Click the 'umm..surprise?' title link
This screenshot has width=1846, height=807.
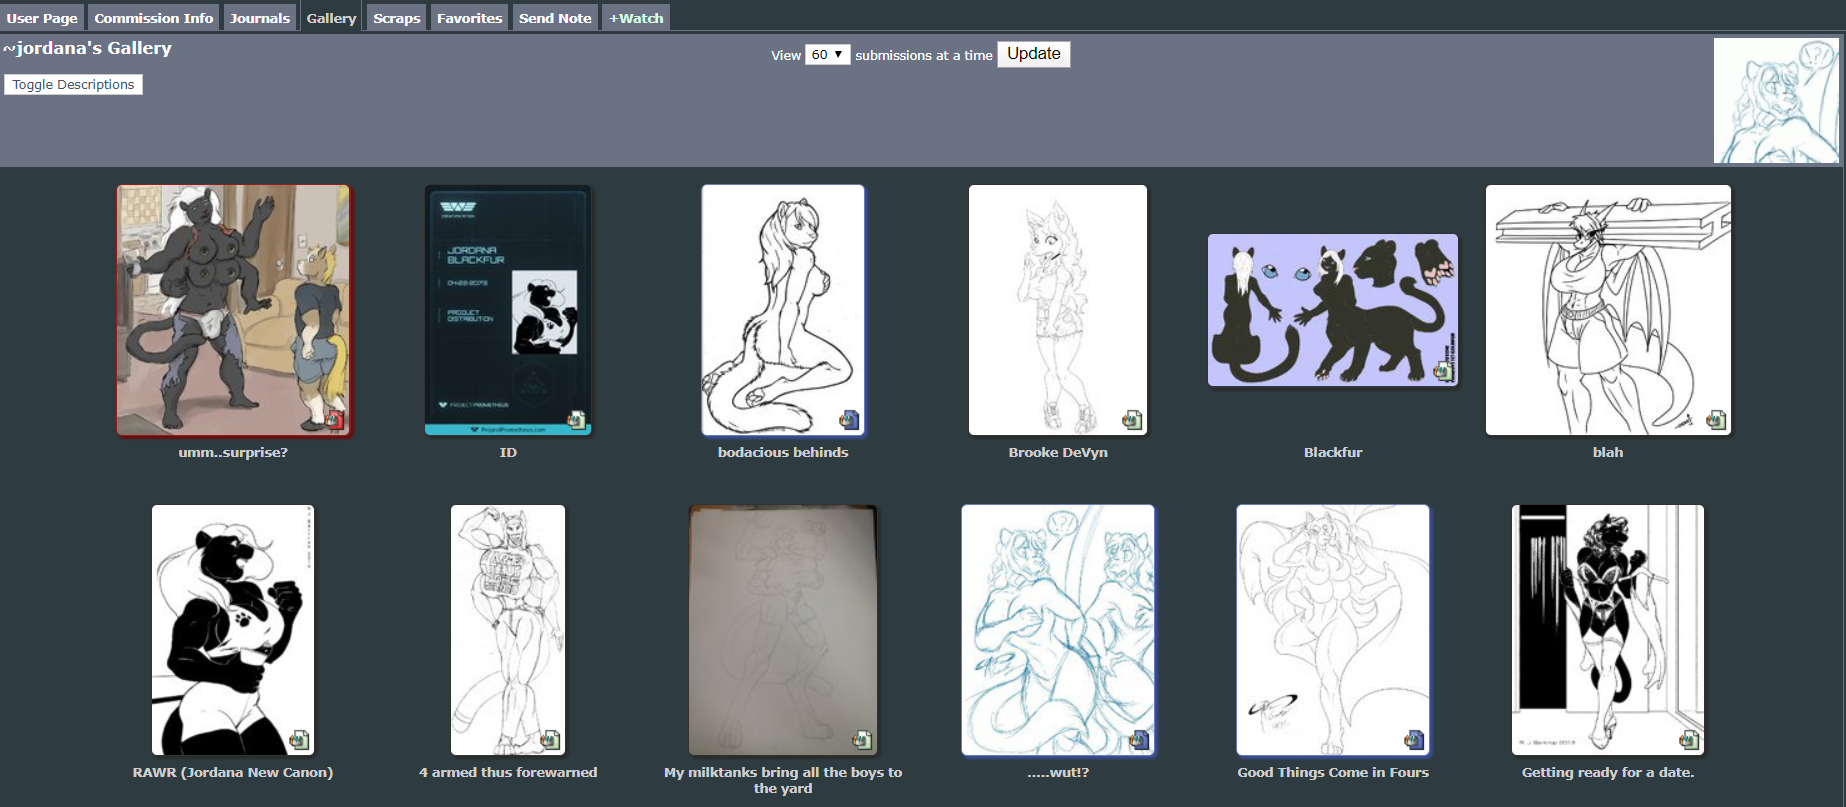(x=233, y=453)
